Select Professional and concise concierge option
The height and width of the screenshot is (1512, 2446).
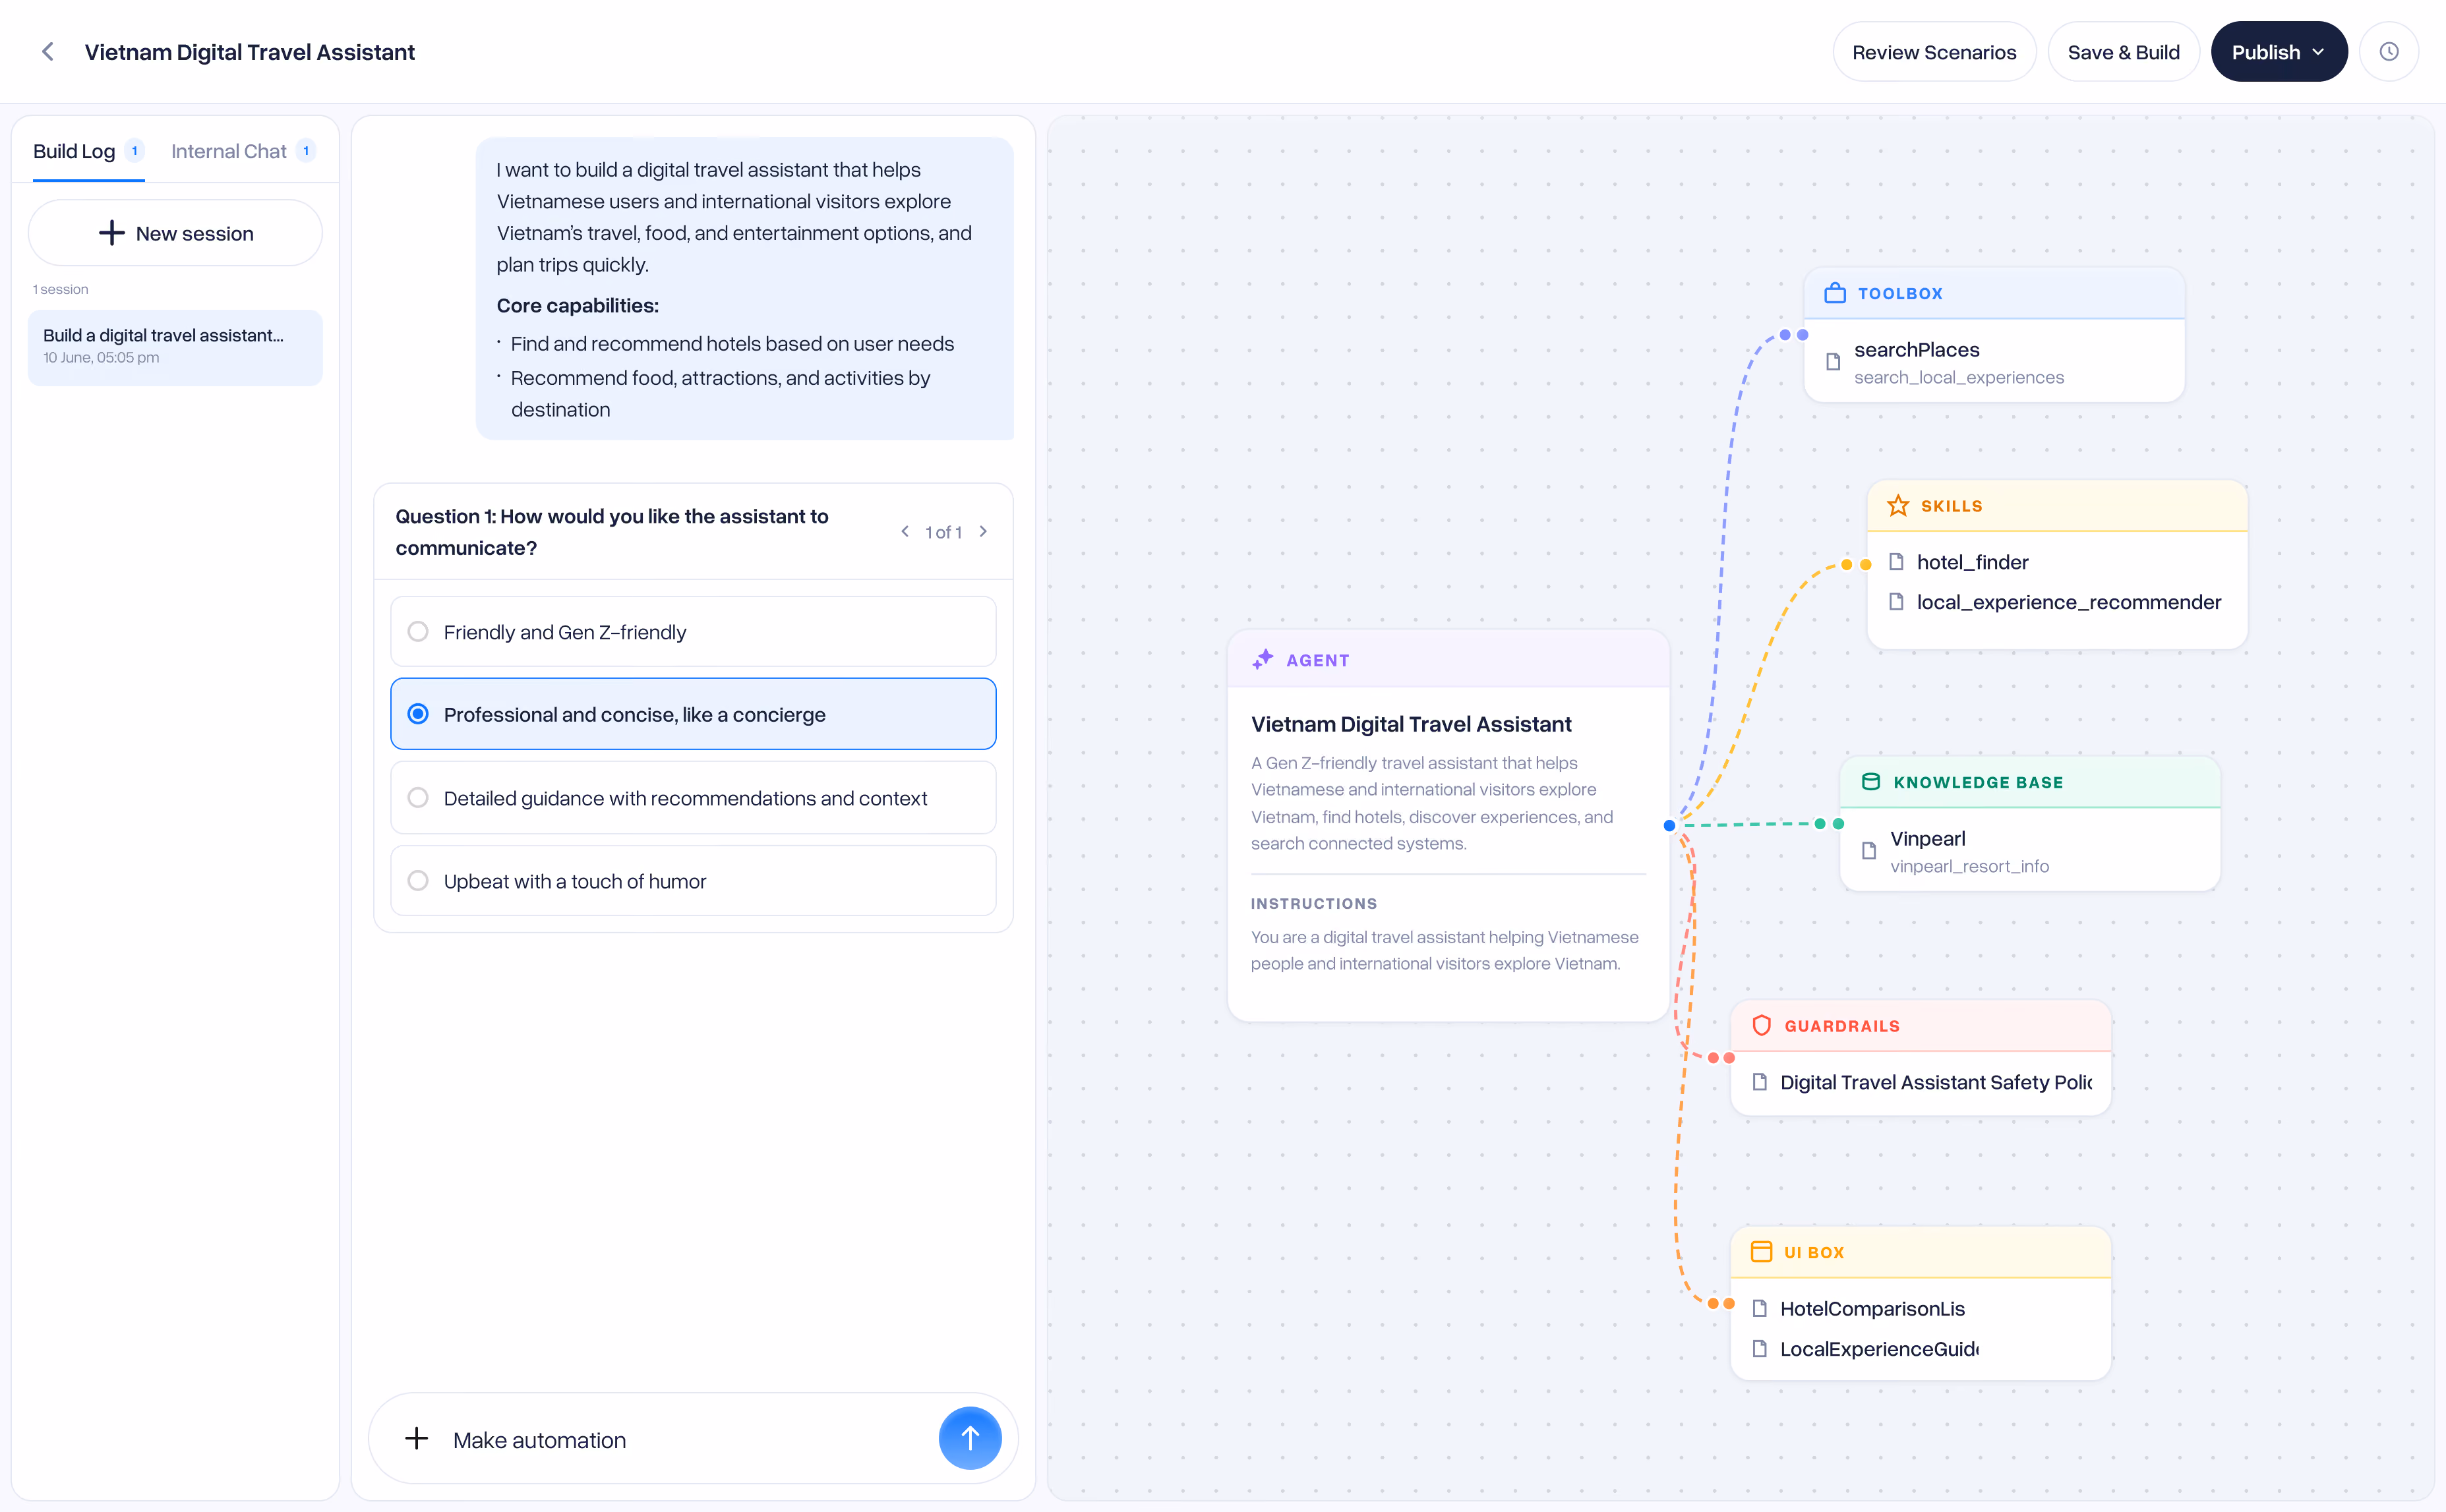pos(693,714)
